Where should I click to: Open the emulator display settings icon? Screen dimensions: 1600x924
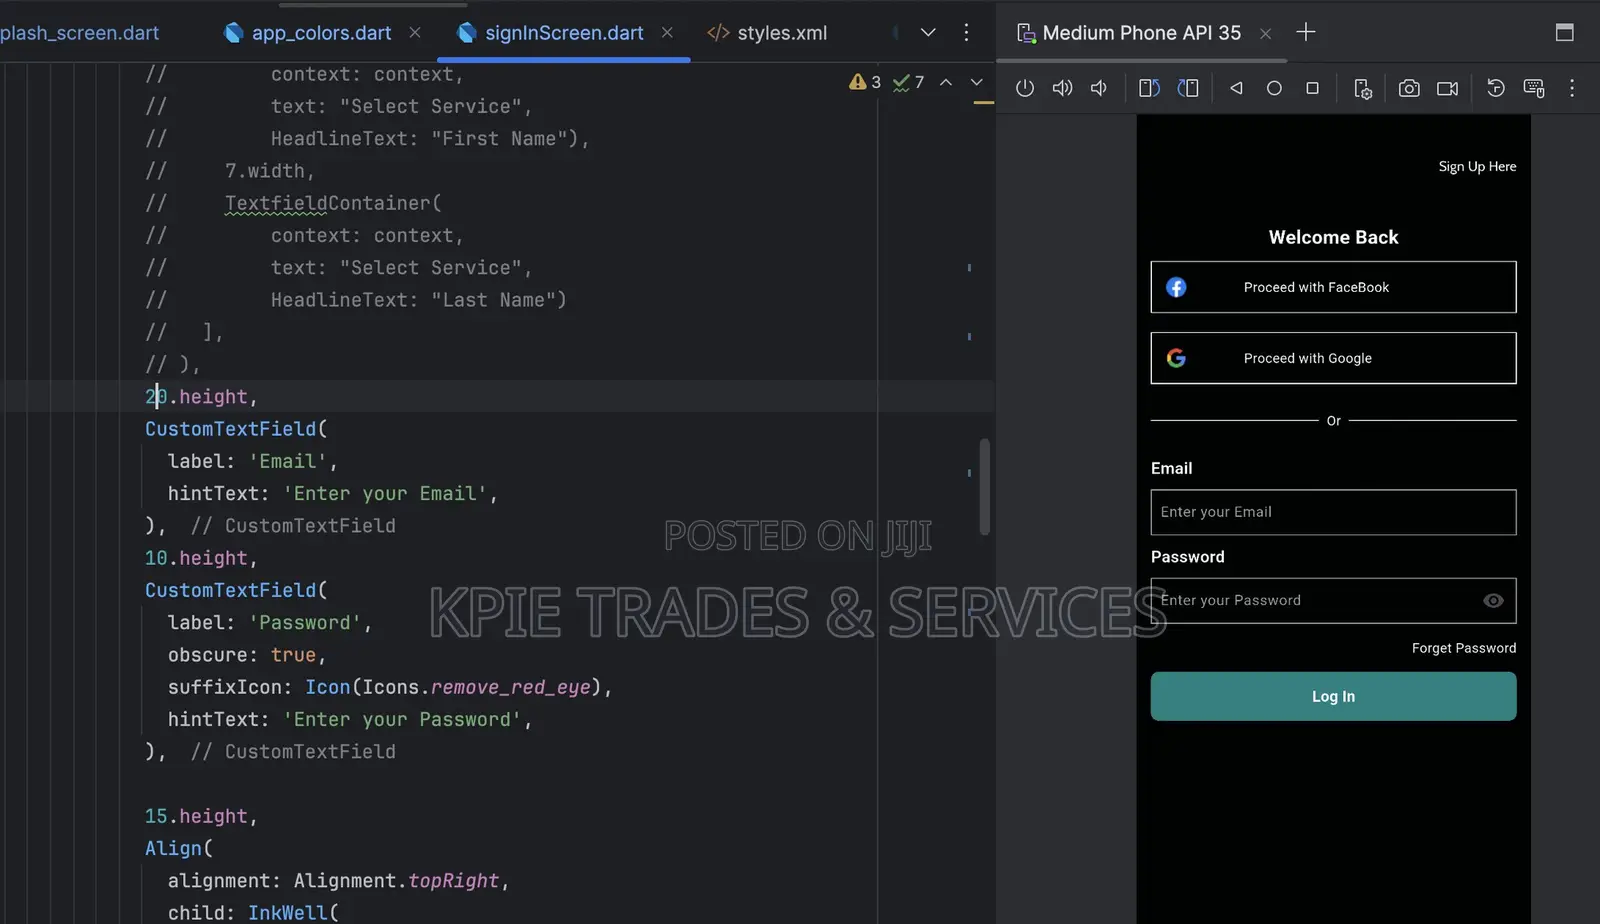[x=1534, y=88]
